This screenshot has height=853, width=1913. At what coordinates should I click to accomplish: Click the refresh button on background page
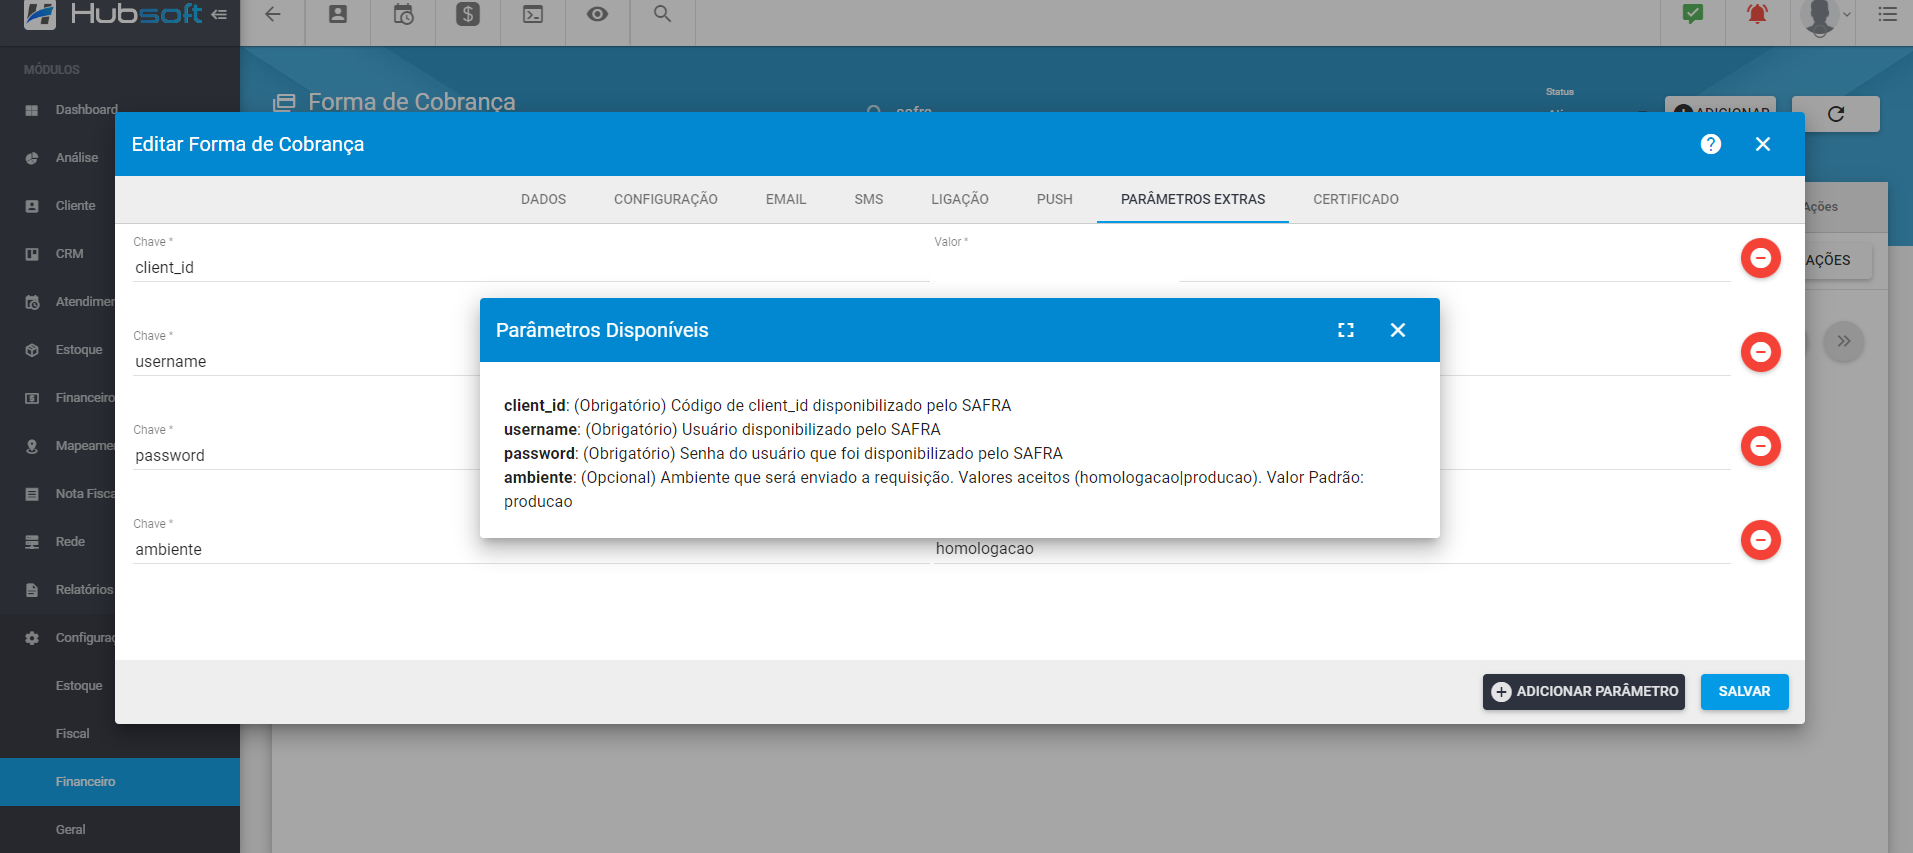(1836, 114)
